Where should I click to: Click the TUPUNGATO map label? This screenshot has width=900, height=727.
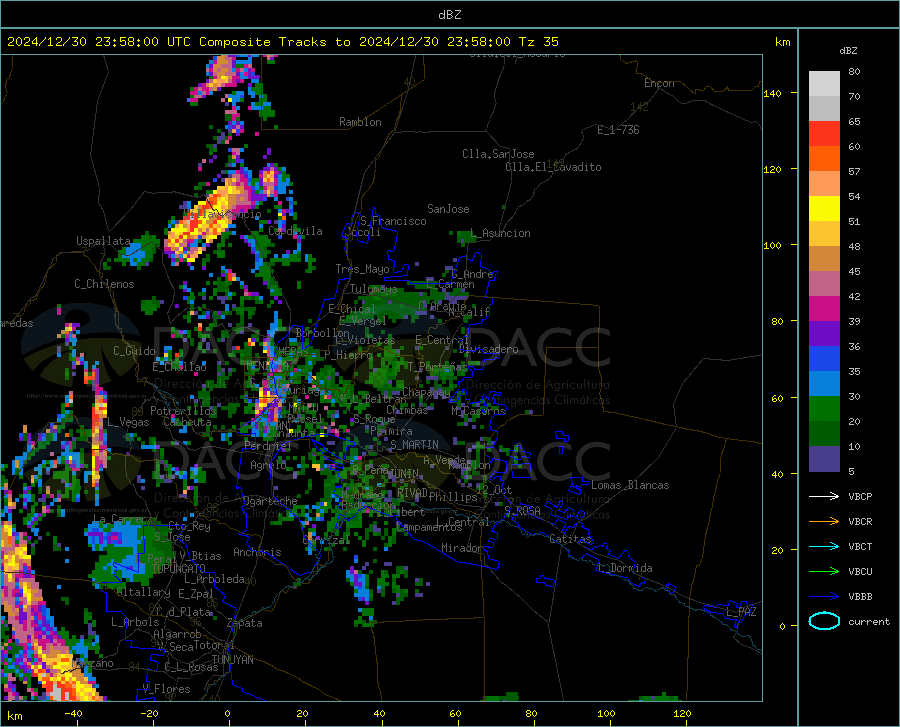pyautogui.click(x=179, y=569)
